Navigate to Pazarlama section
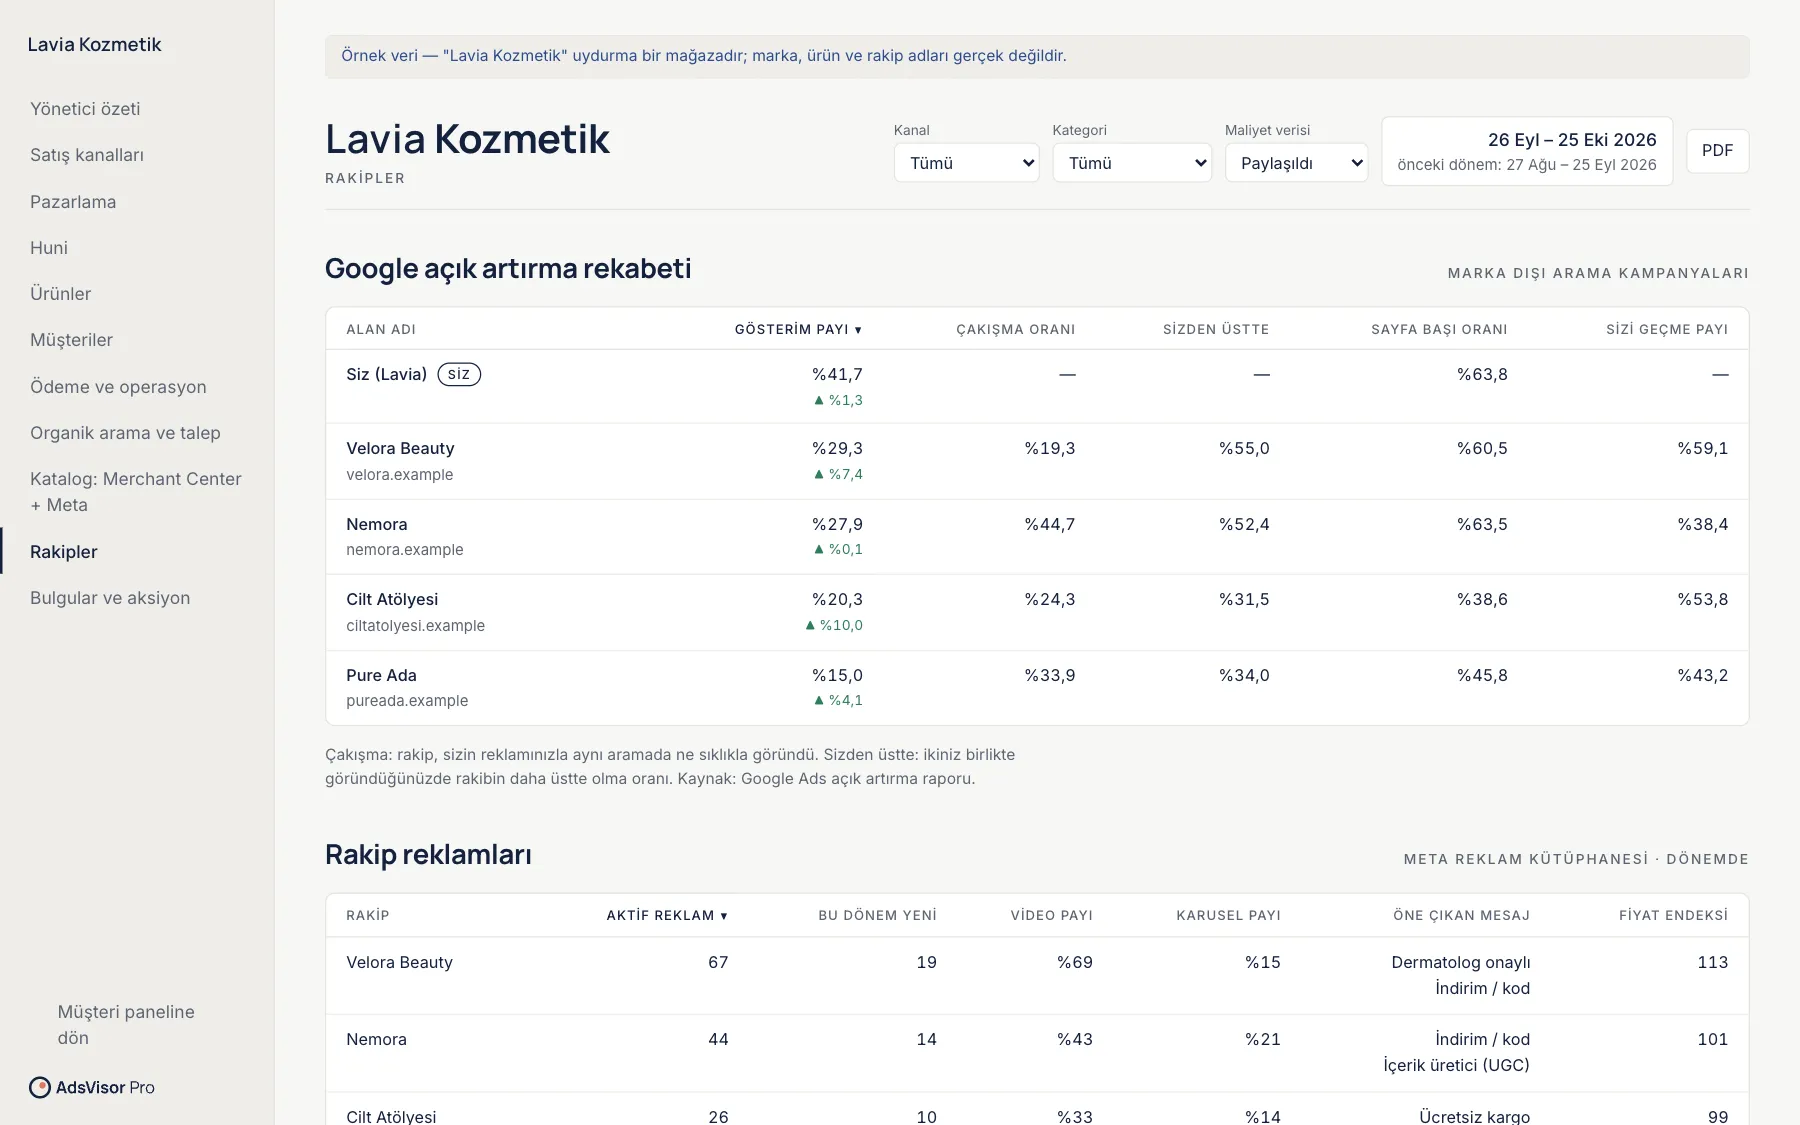The width and height of the screenshot is (1800, 1125). point(73,202)
